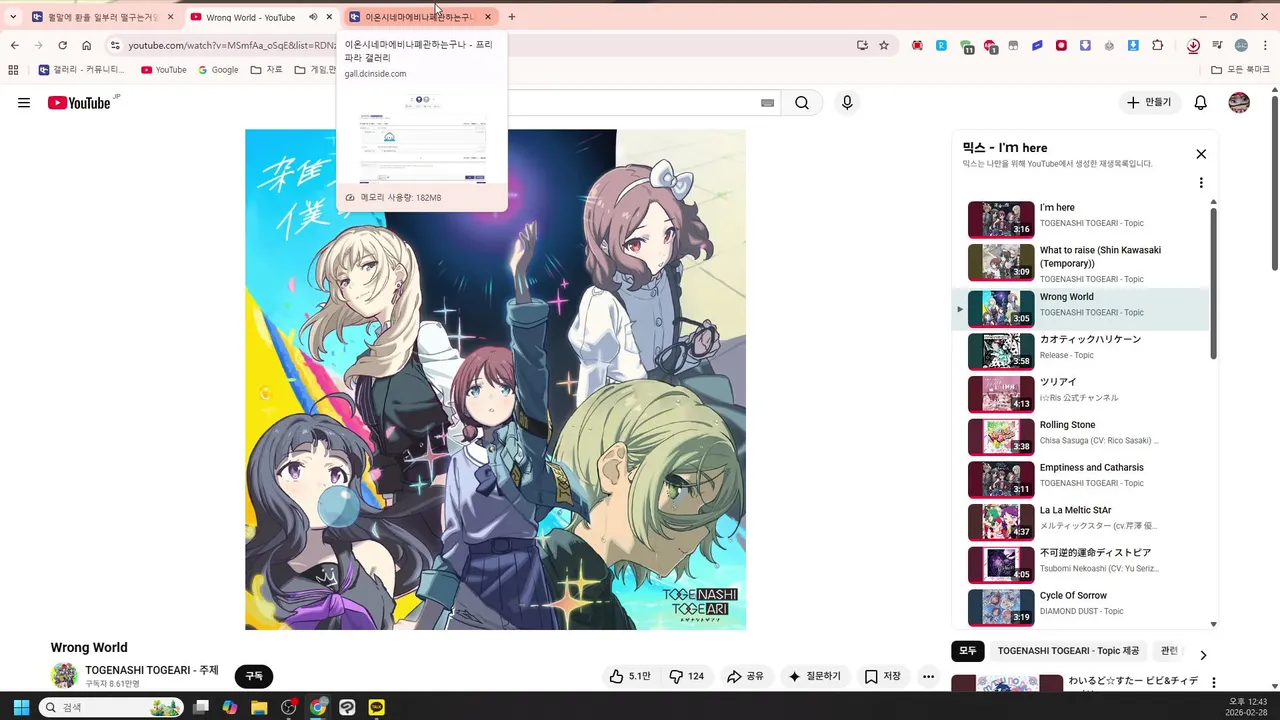
Task: Dislike the video with thumbs-down 124
Action: pos(687,677)
